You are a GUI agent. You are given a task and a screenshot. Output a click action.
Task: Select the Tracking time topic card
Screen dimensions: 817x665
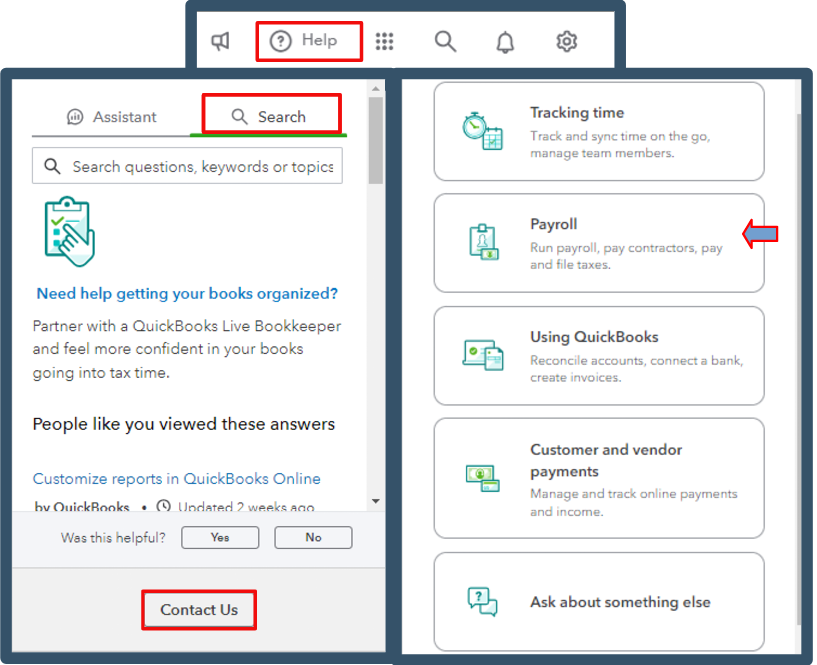point(599,132)
